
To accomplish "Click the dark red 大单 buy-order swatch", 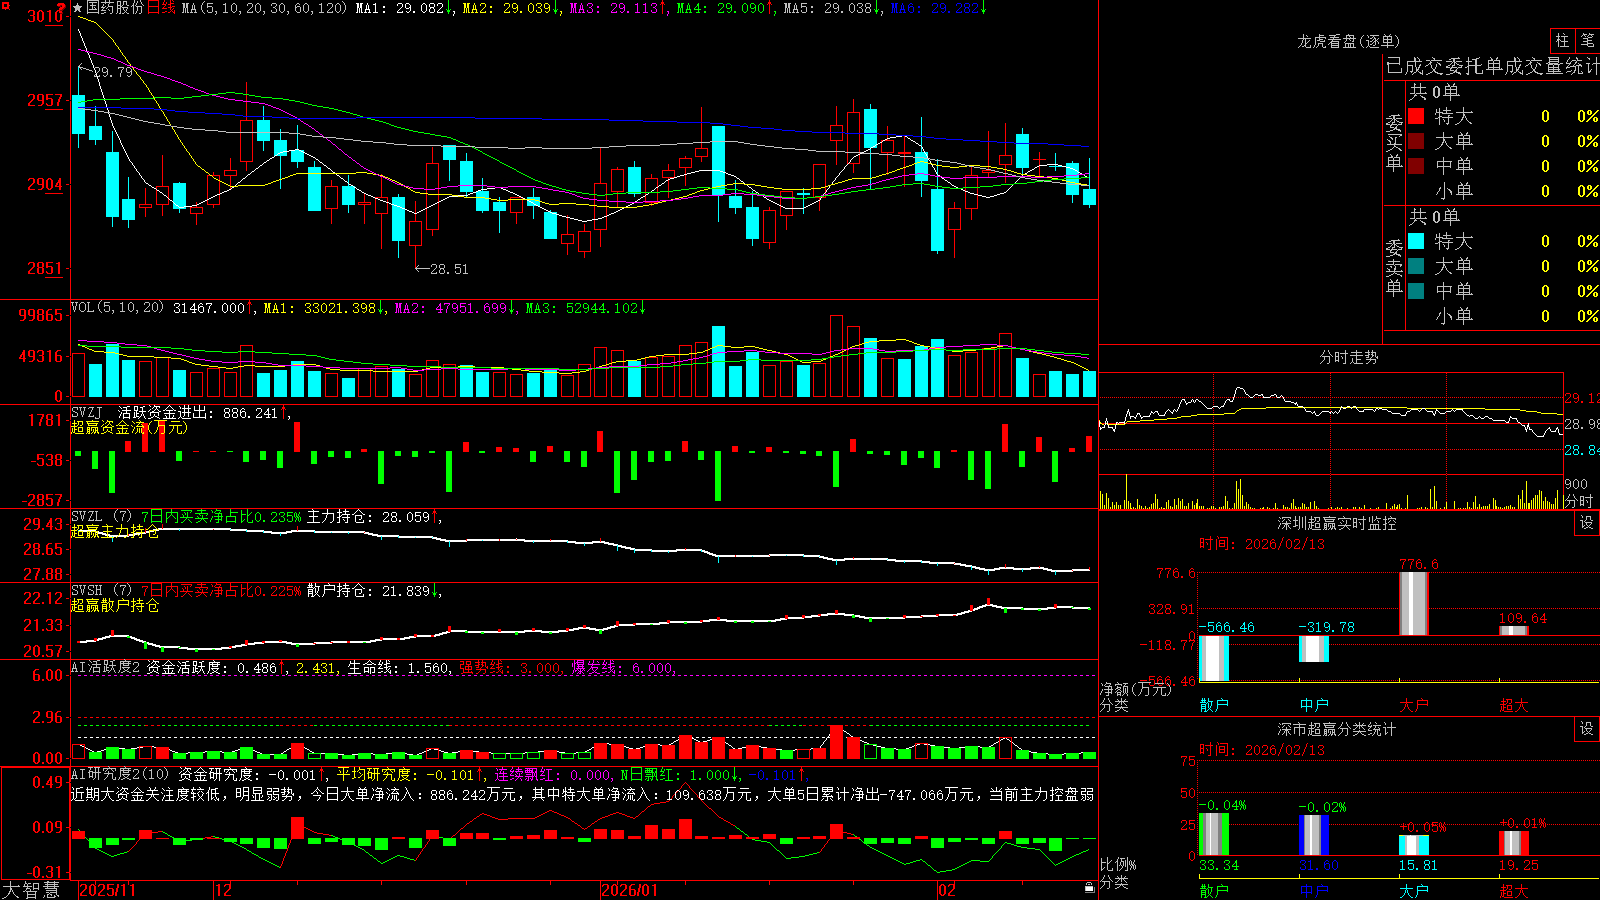I will tap(1416, 141).
